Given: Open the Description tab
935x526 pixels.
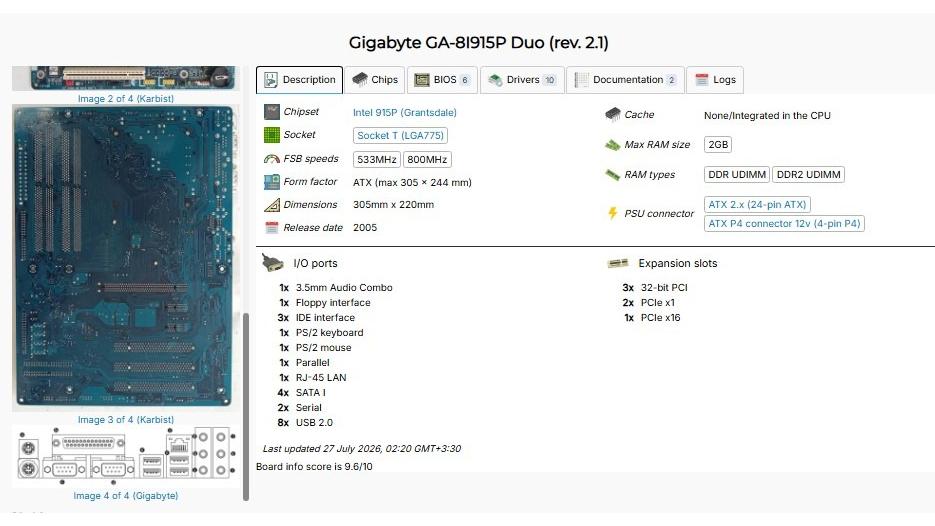Looking at the screenshot, I should [299, 80].
